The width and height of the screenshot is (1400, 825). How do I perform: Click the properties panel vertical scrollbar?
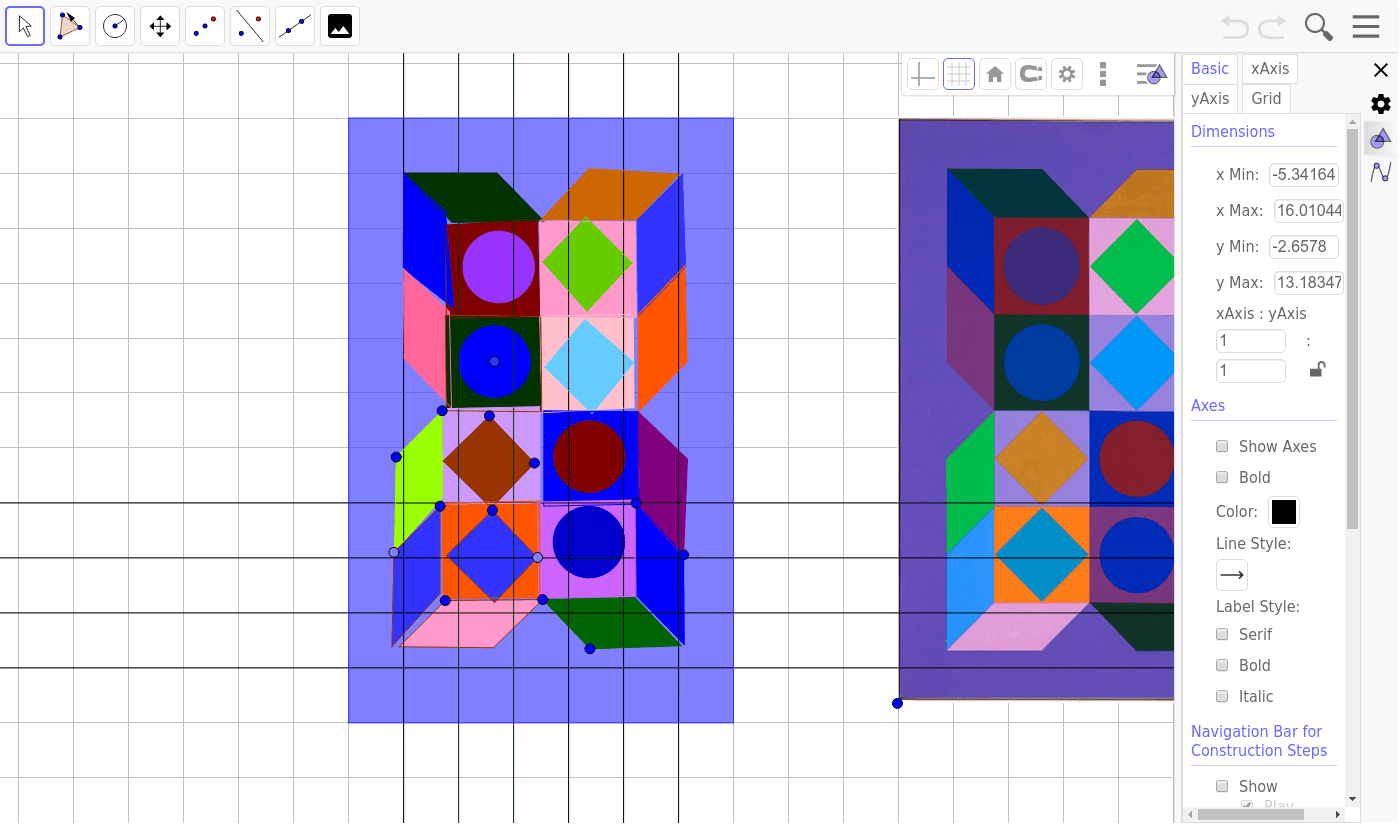(1353, 330)
